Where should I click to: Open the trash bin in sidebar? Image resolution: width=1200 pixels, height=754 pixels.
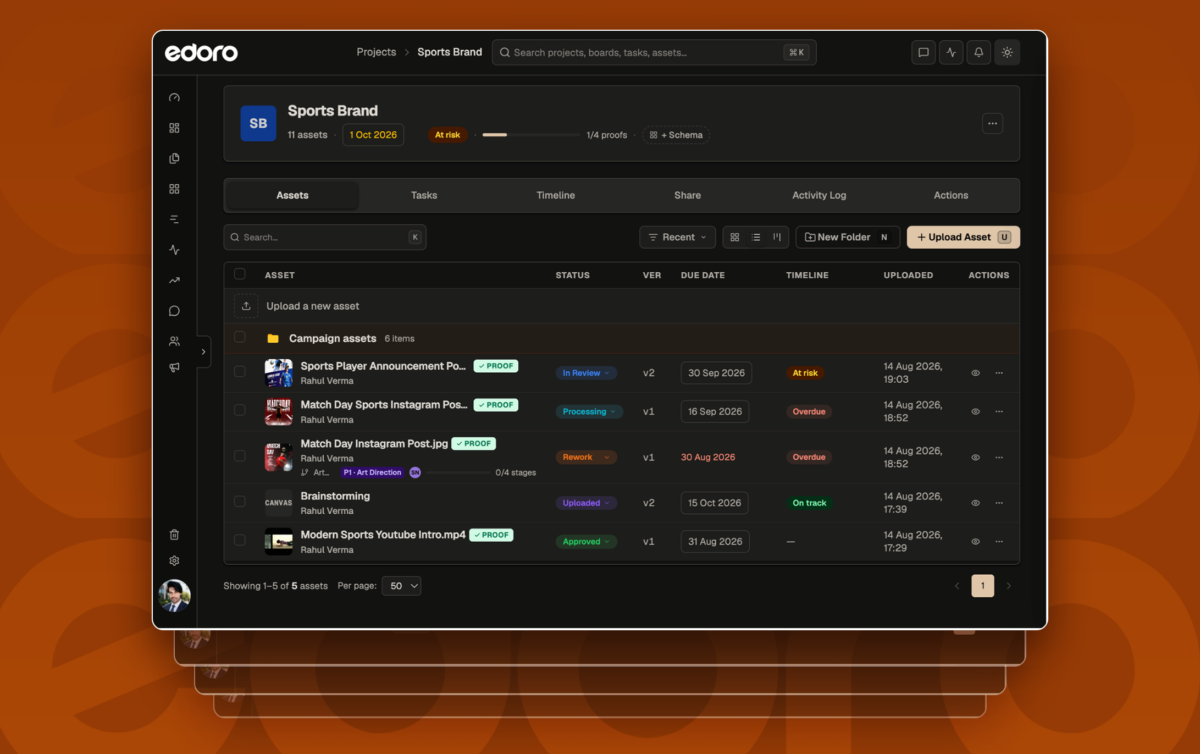[x=174, y=535]
